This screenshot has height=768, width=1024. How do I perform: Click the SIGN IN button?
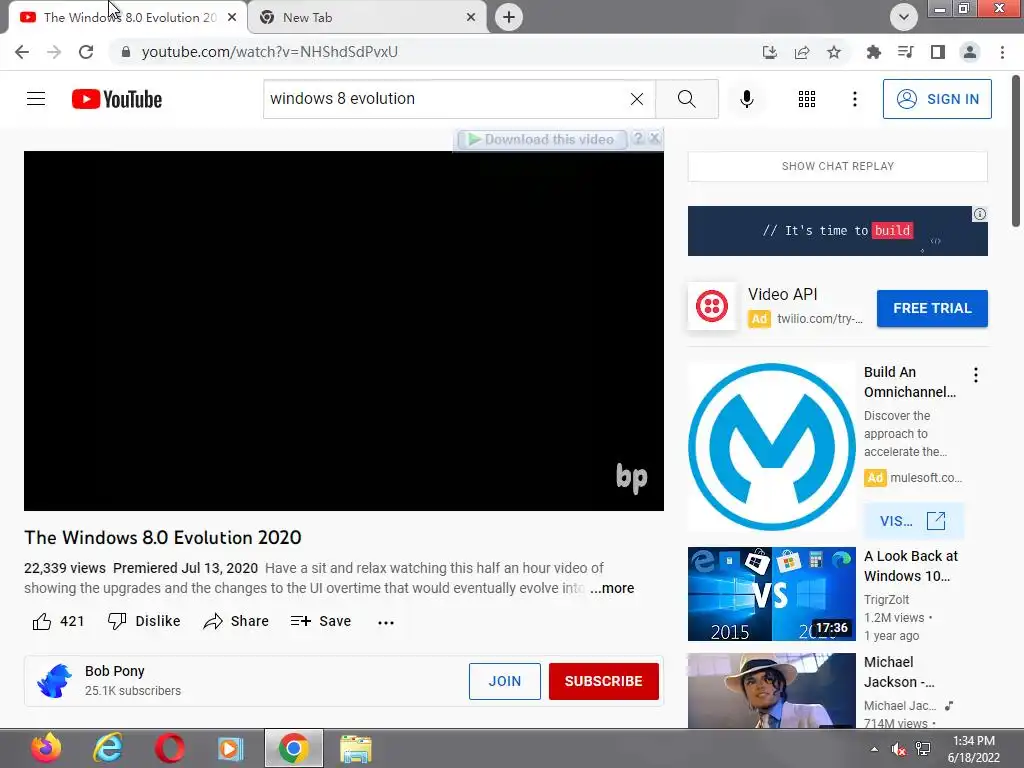(936, 99)
